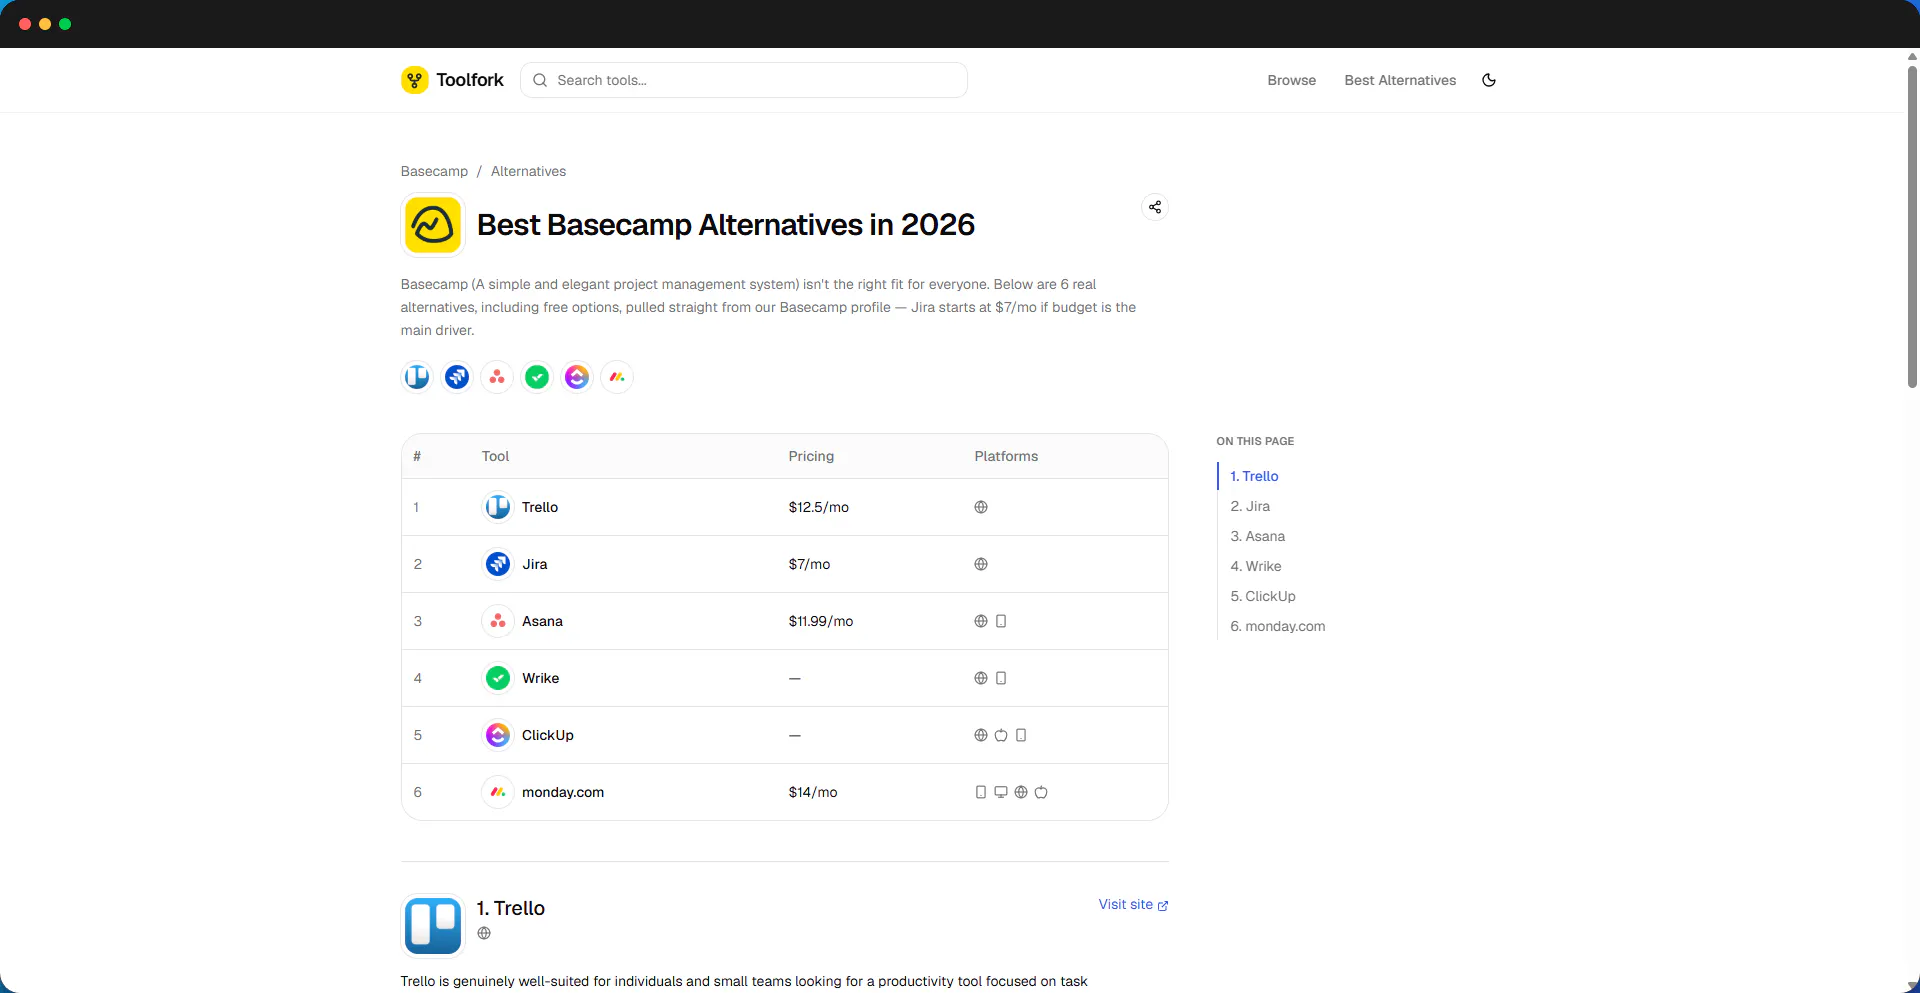Click the 1. Trello section heading
1920x993 pixels.
[x=511, y=908]
